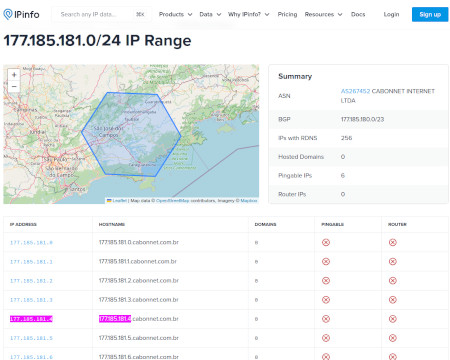This screenshot has height=360, width=450.
Task: Zoom out on the map
Action: coord(14,87)
